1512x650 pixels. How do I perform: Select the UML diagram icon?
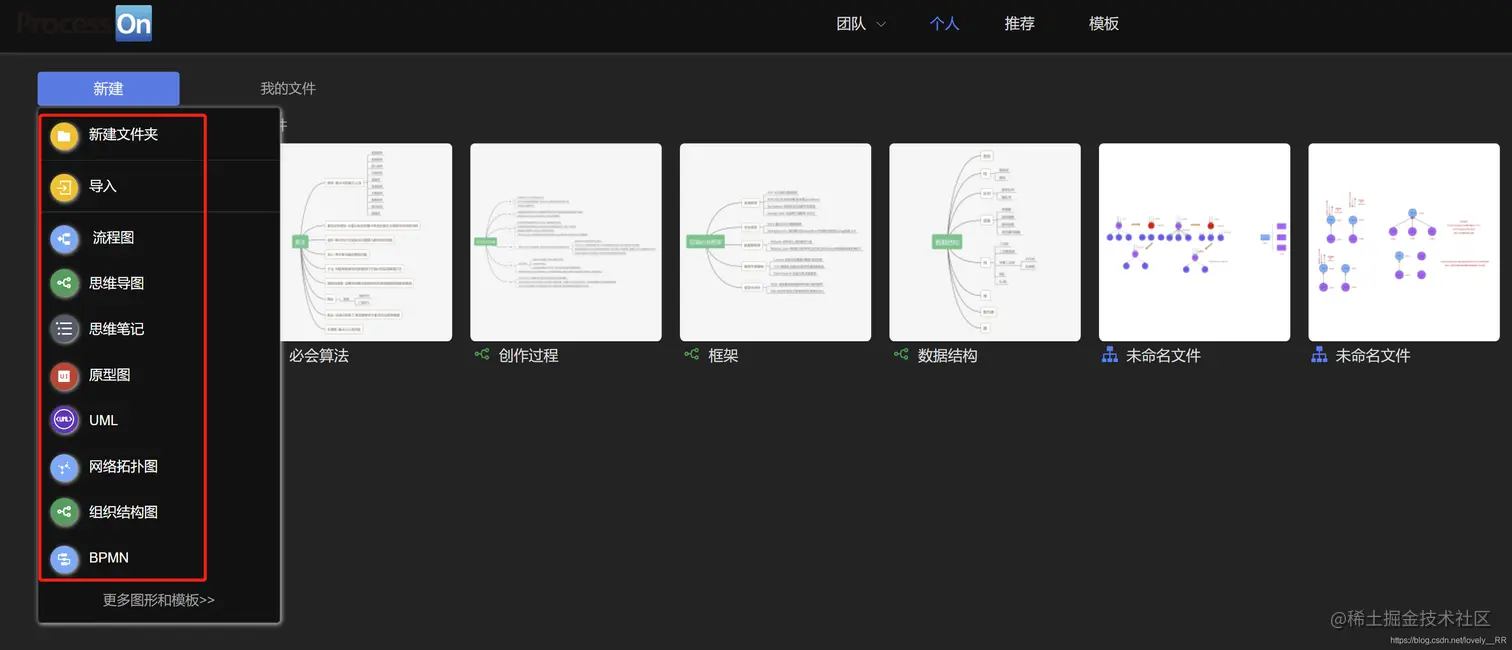pyautogui.click(x=64, y=420)
